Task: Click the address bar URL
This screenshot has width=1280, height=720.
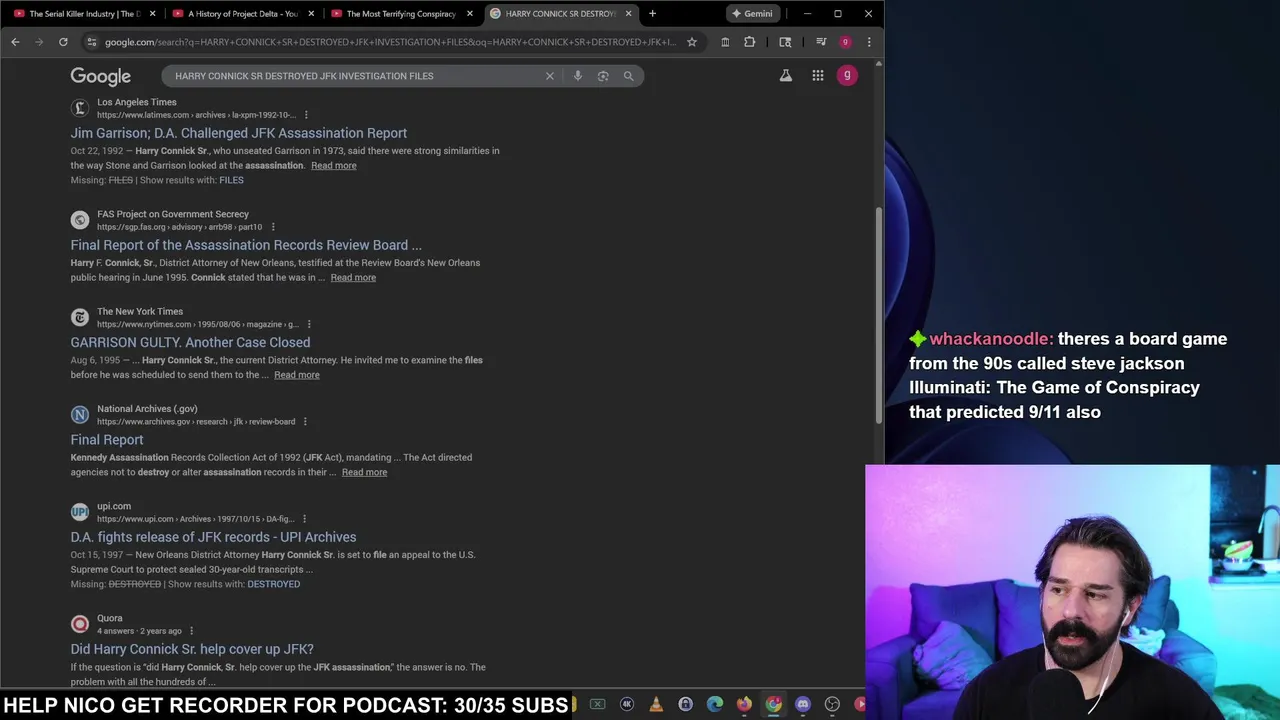Action: click(390, 42)
